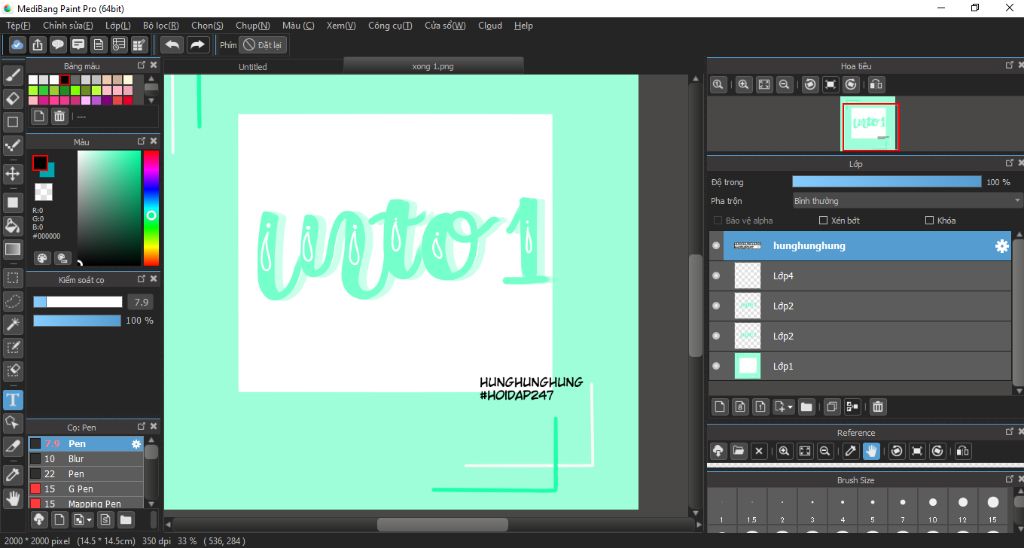Tick the Khóa checkbox

click(929, 220)
